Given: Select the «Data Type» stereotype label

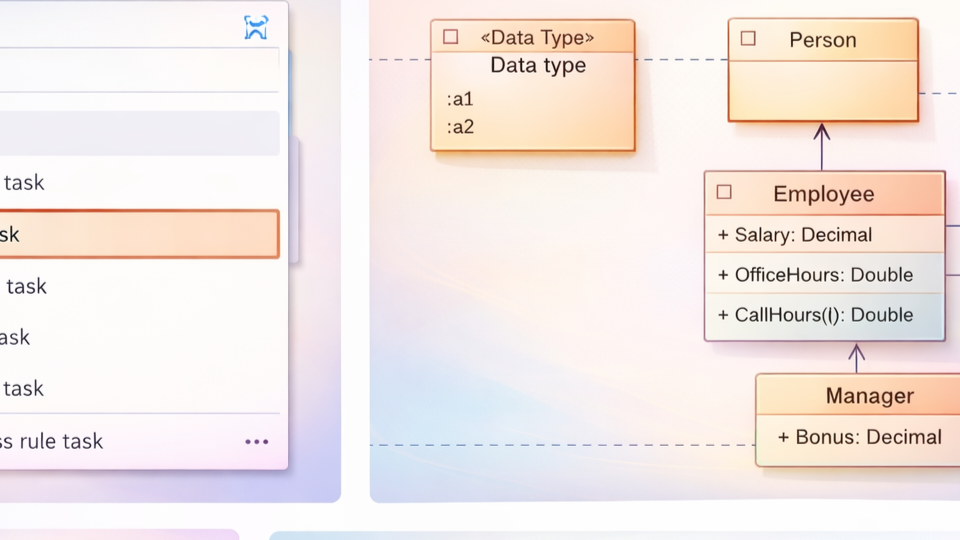Looking at the screenshot, I should click(x=537, y=38).
